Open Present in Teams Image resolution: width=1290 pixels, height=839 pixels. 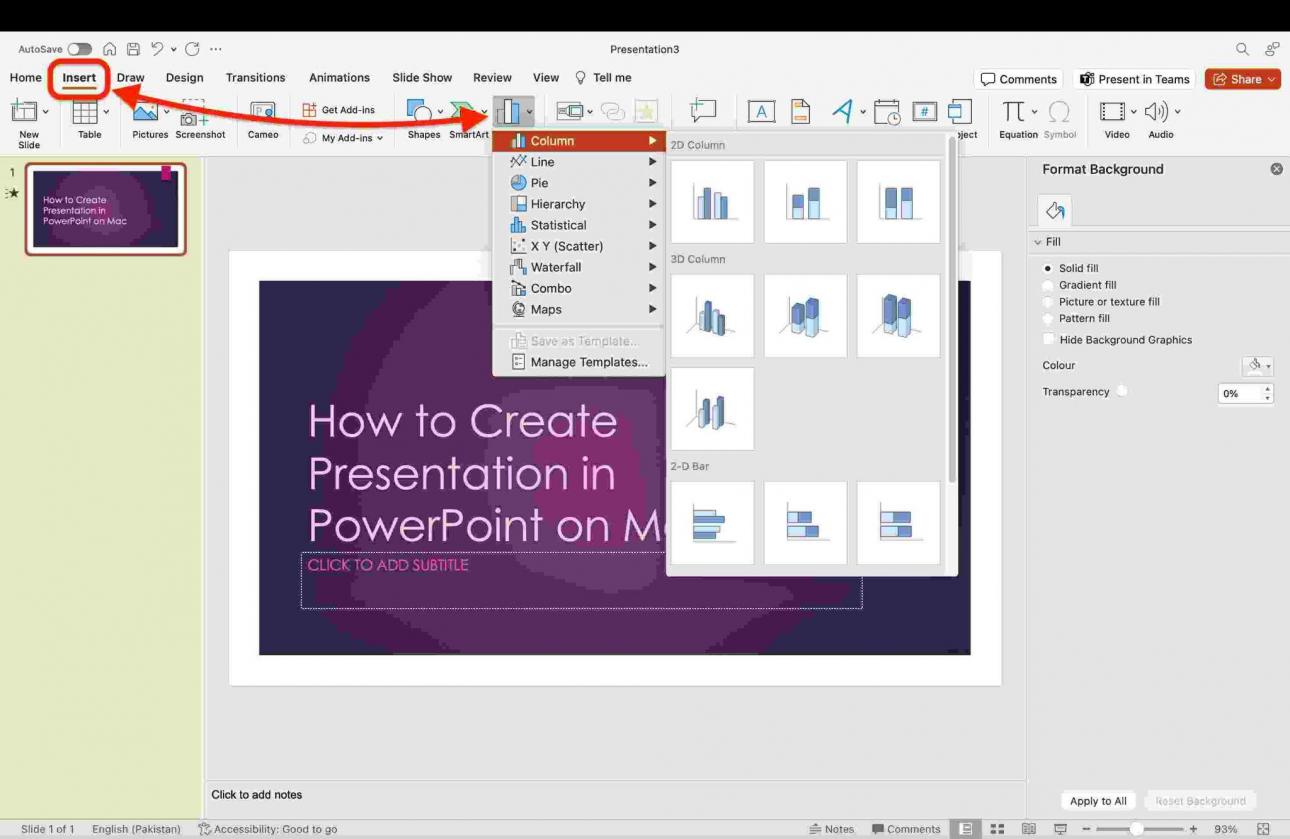(x=1134, y=78)
